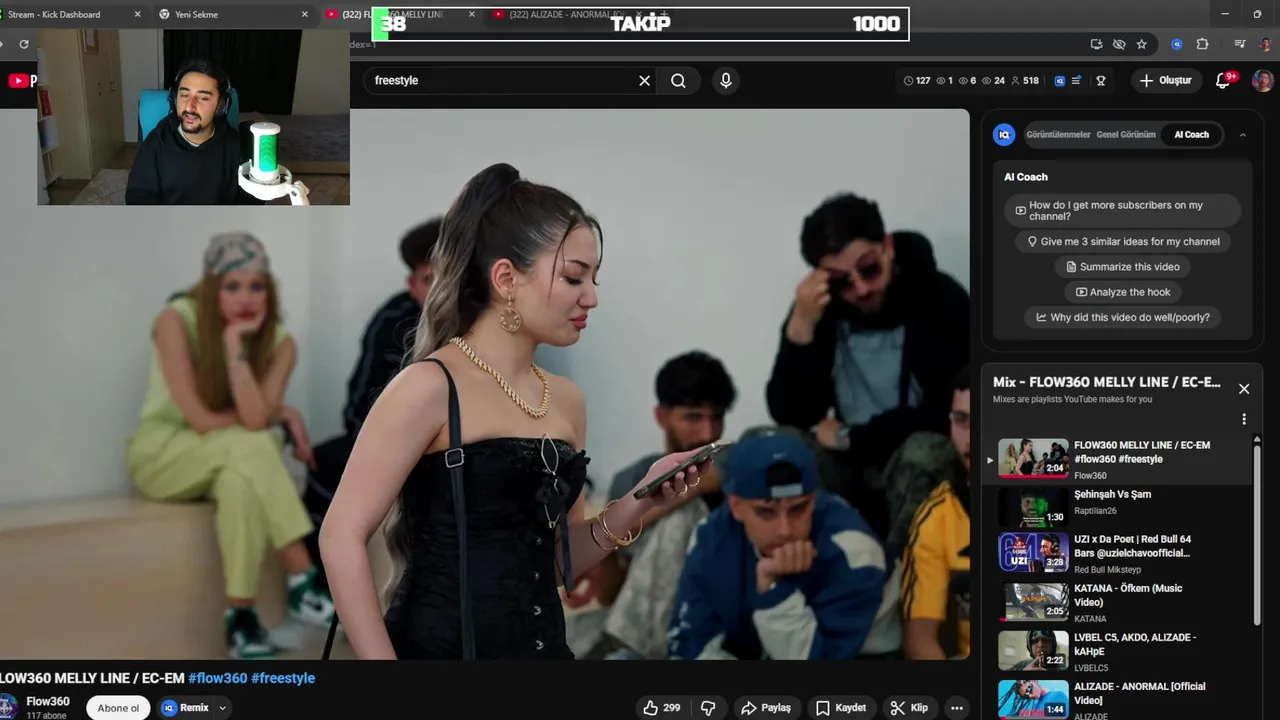Close the Mix playlist panel
The width and height of the screenshot is (1280, 720).
(1244, 389)
